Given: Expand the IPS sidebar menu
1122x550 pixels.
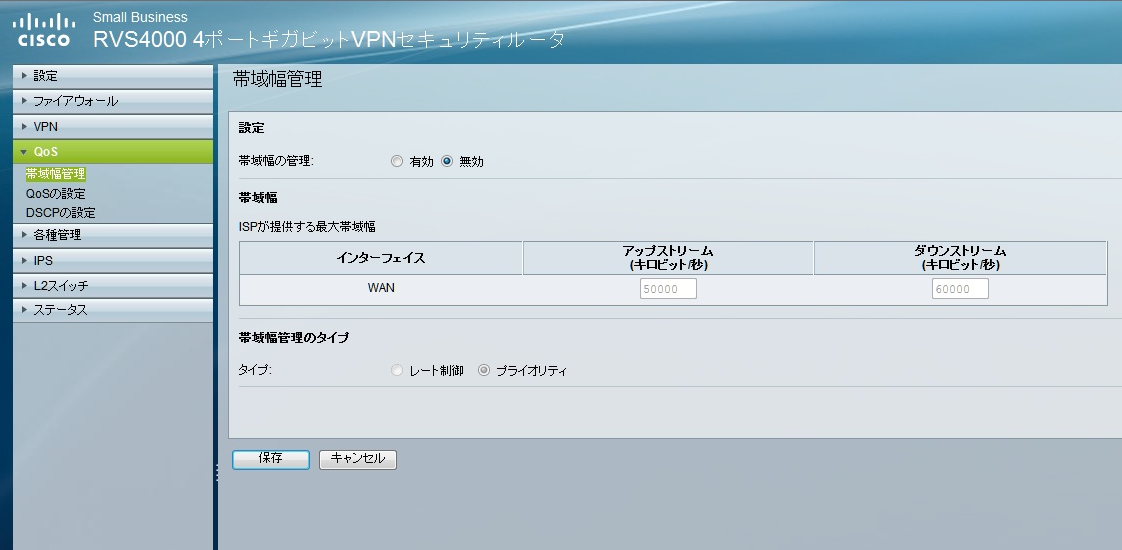Looking at the screenshot, I should 113,260.
